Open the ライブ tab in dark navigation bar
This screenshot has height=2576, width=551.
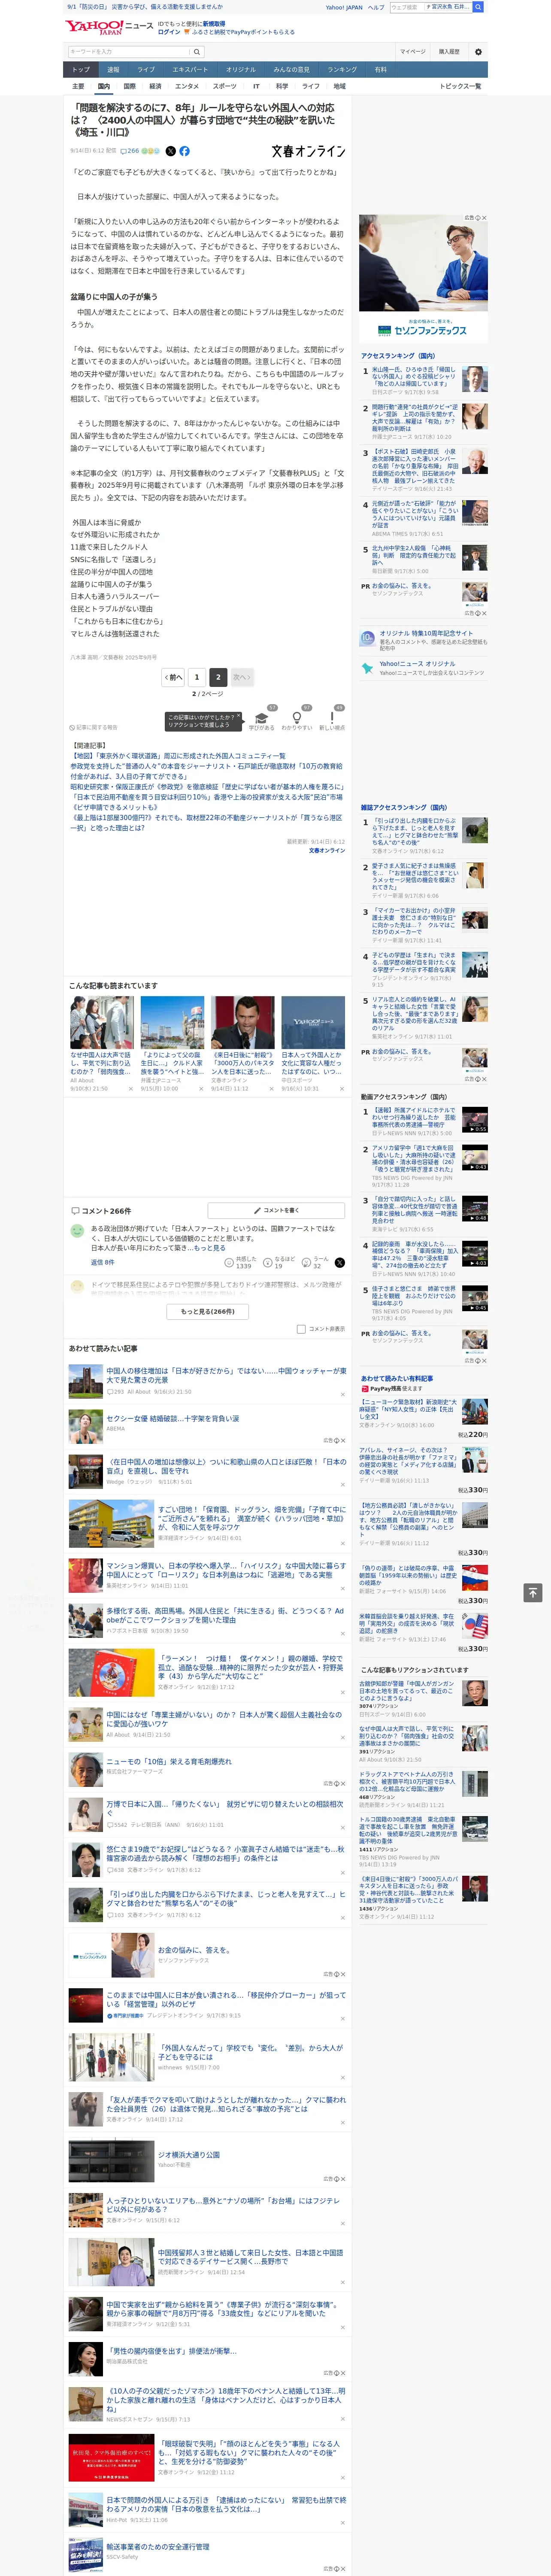146,70
